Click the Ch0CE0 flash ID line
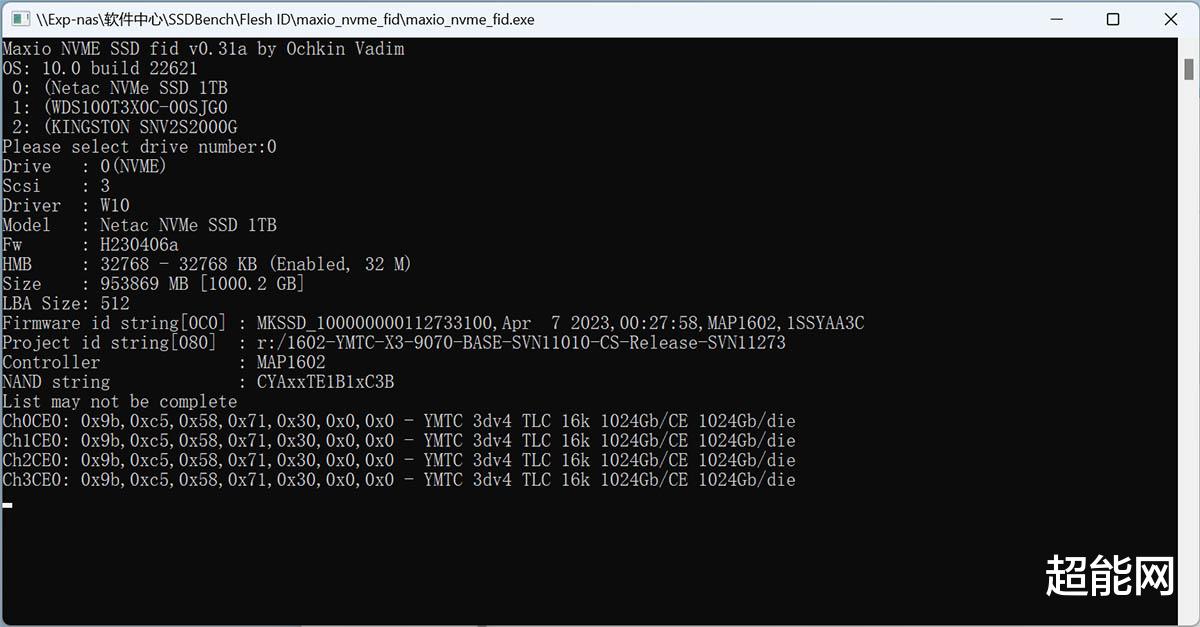 399,421
